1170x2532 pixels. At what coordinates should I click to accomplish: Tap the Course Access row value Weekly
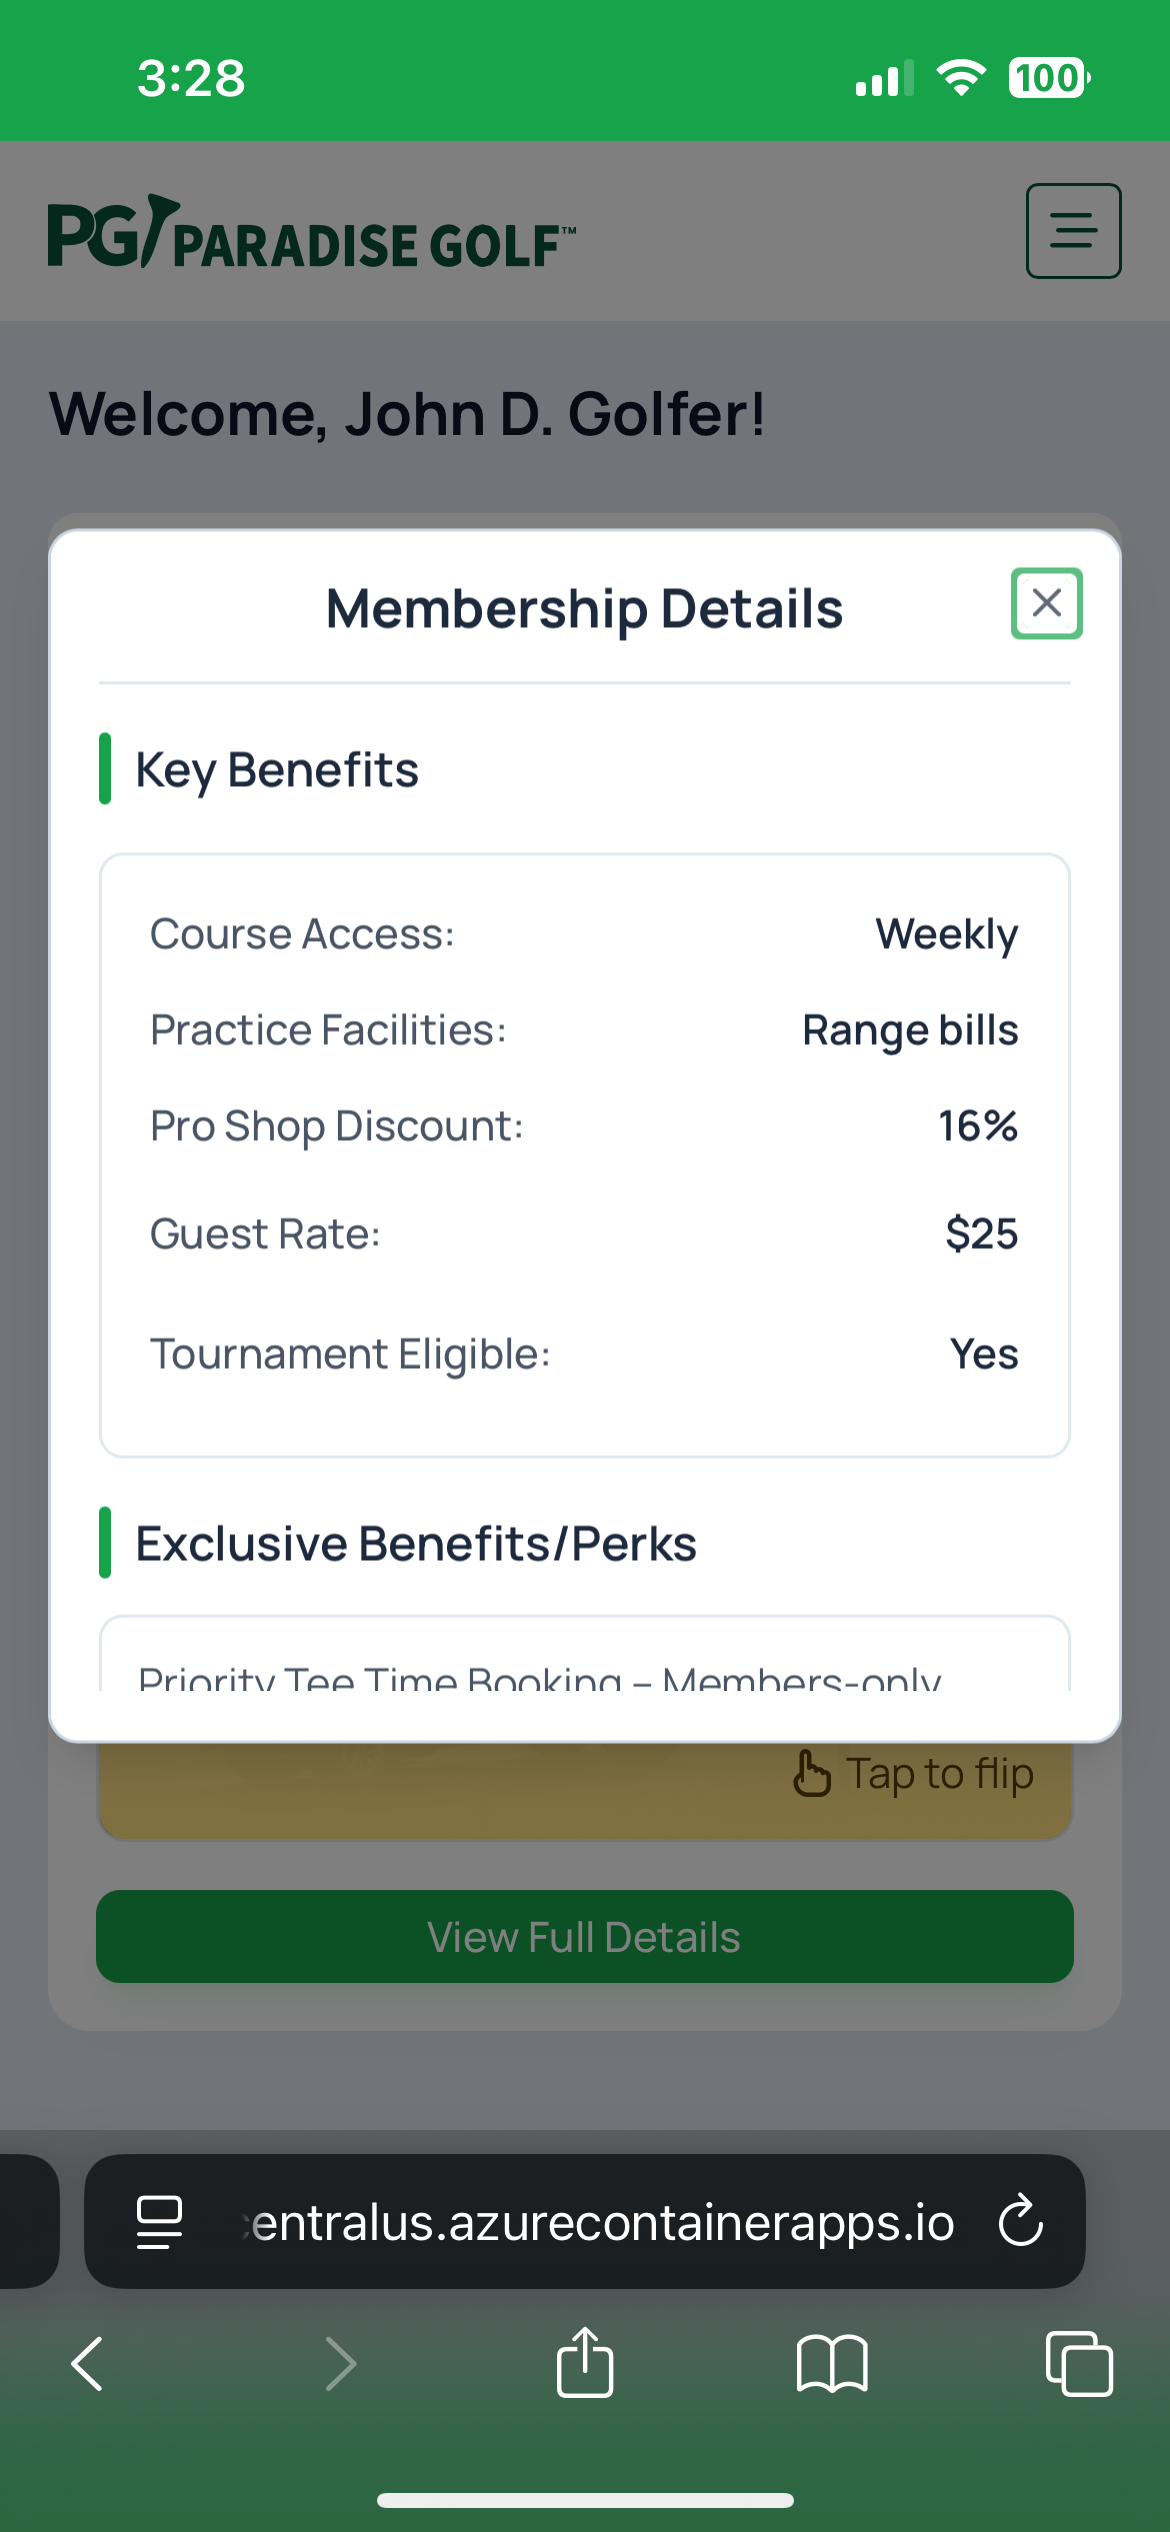click(x=946, y=934)
